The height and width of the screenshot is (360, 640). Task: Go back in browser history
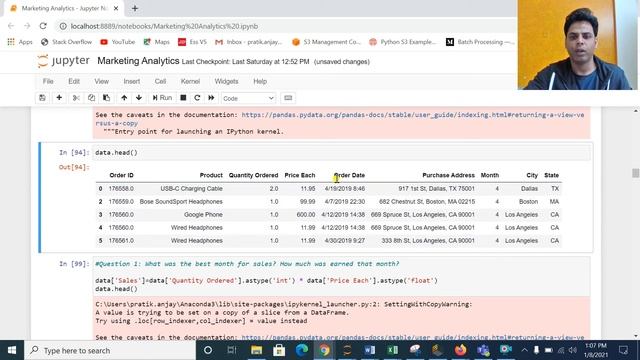click(11, 26)
